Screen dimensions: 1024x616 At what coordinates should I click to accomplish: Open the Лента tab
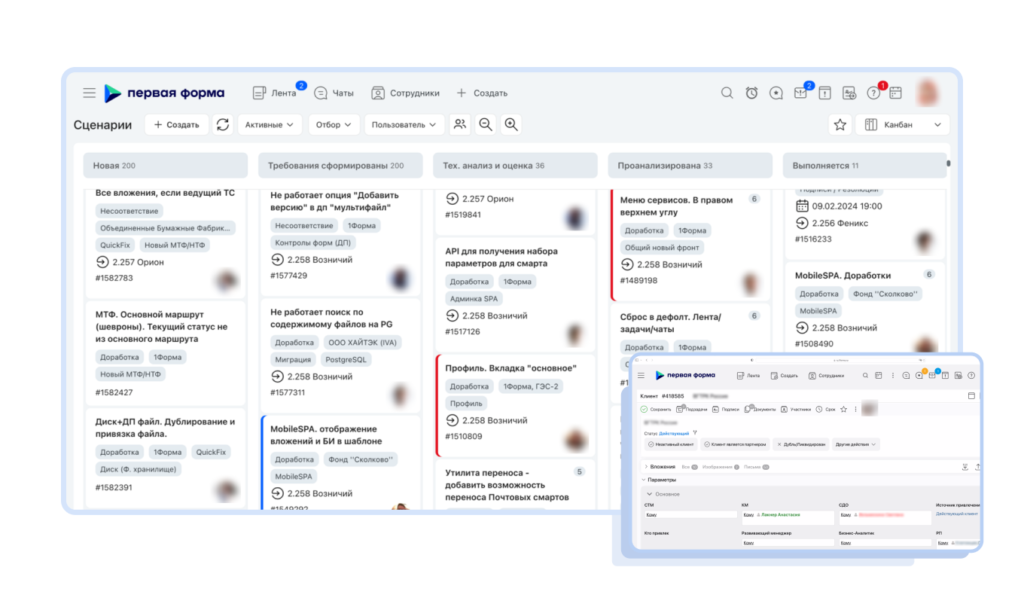275,93
